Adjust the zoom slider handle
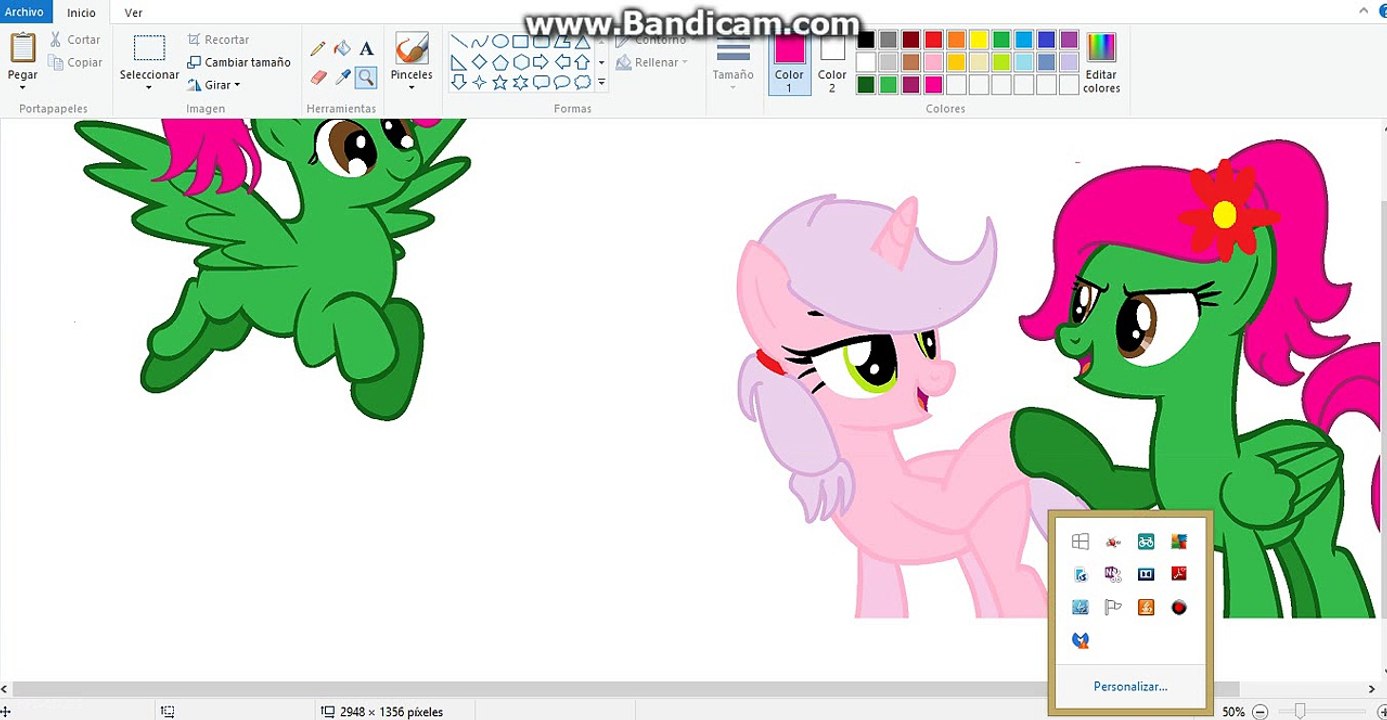The width and height of the screenshot is (1387, 720). (1300, 712)
